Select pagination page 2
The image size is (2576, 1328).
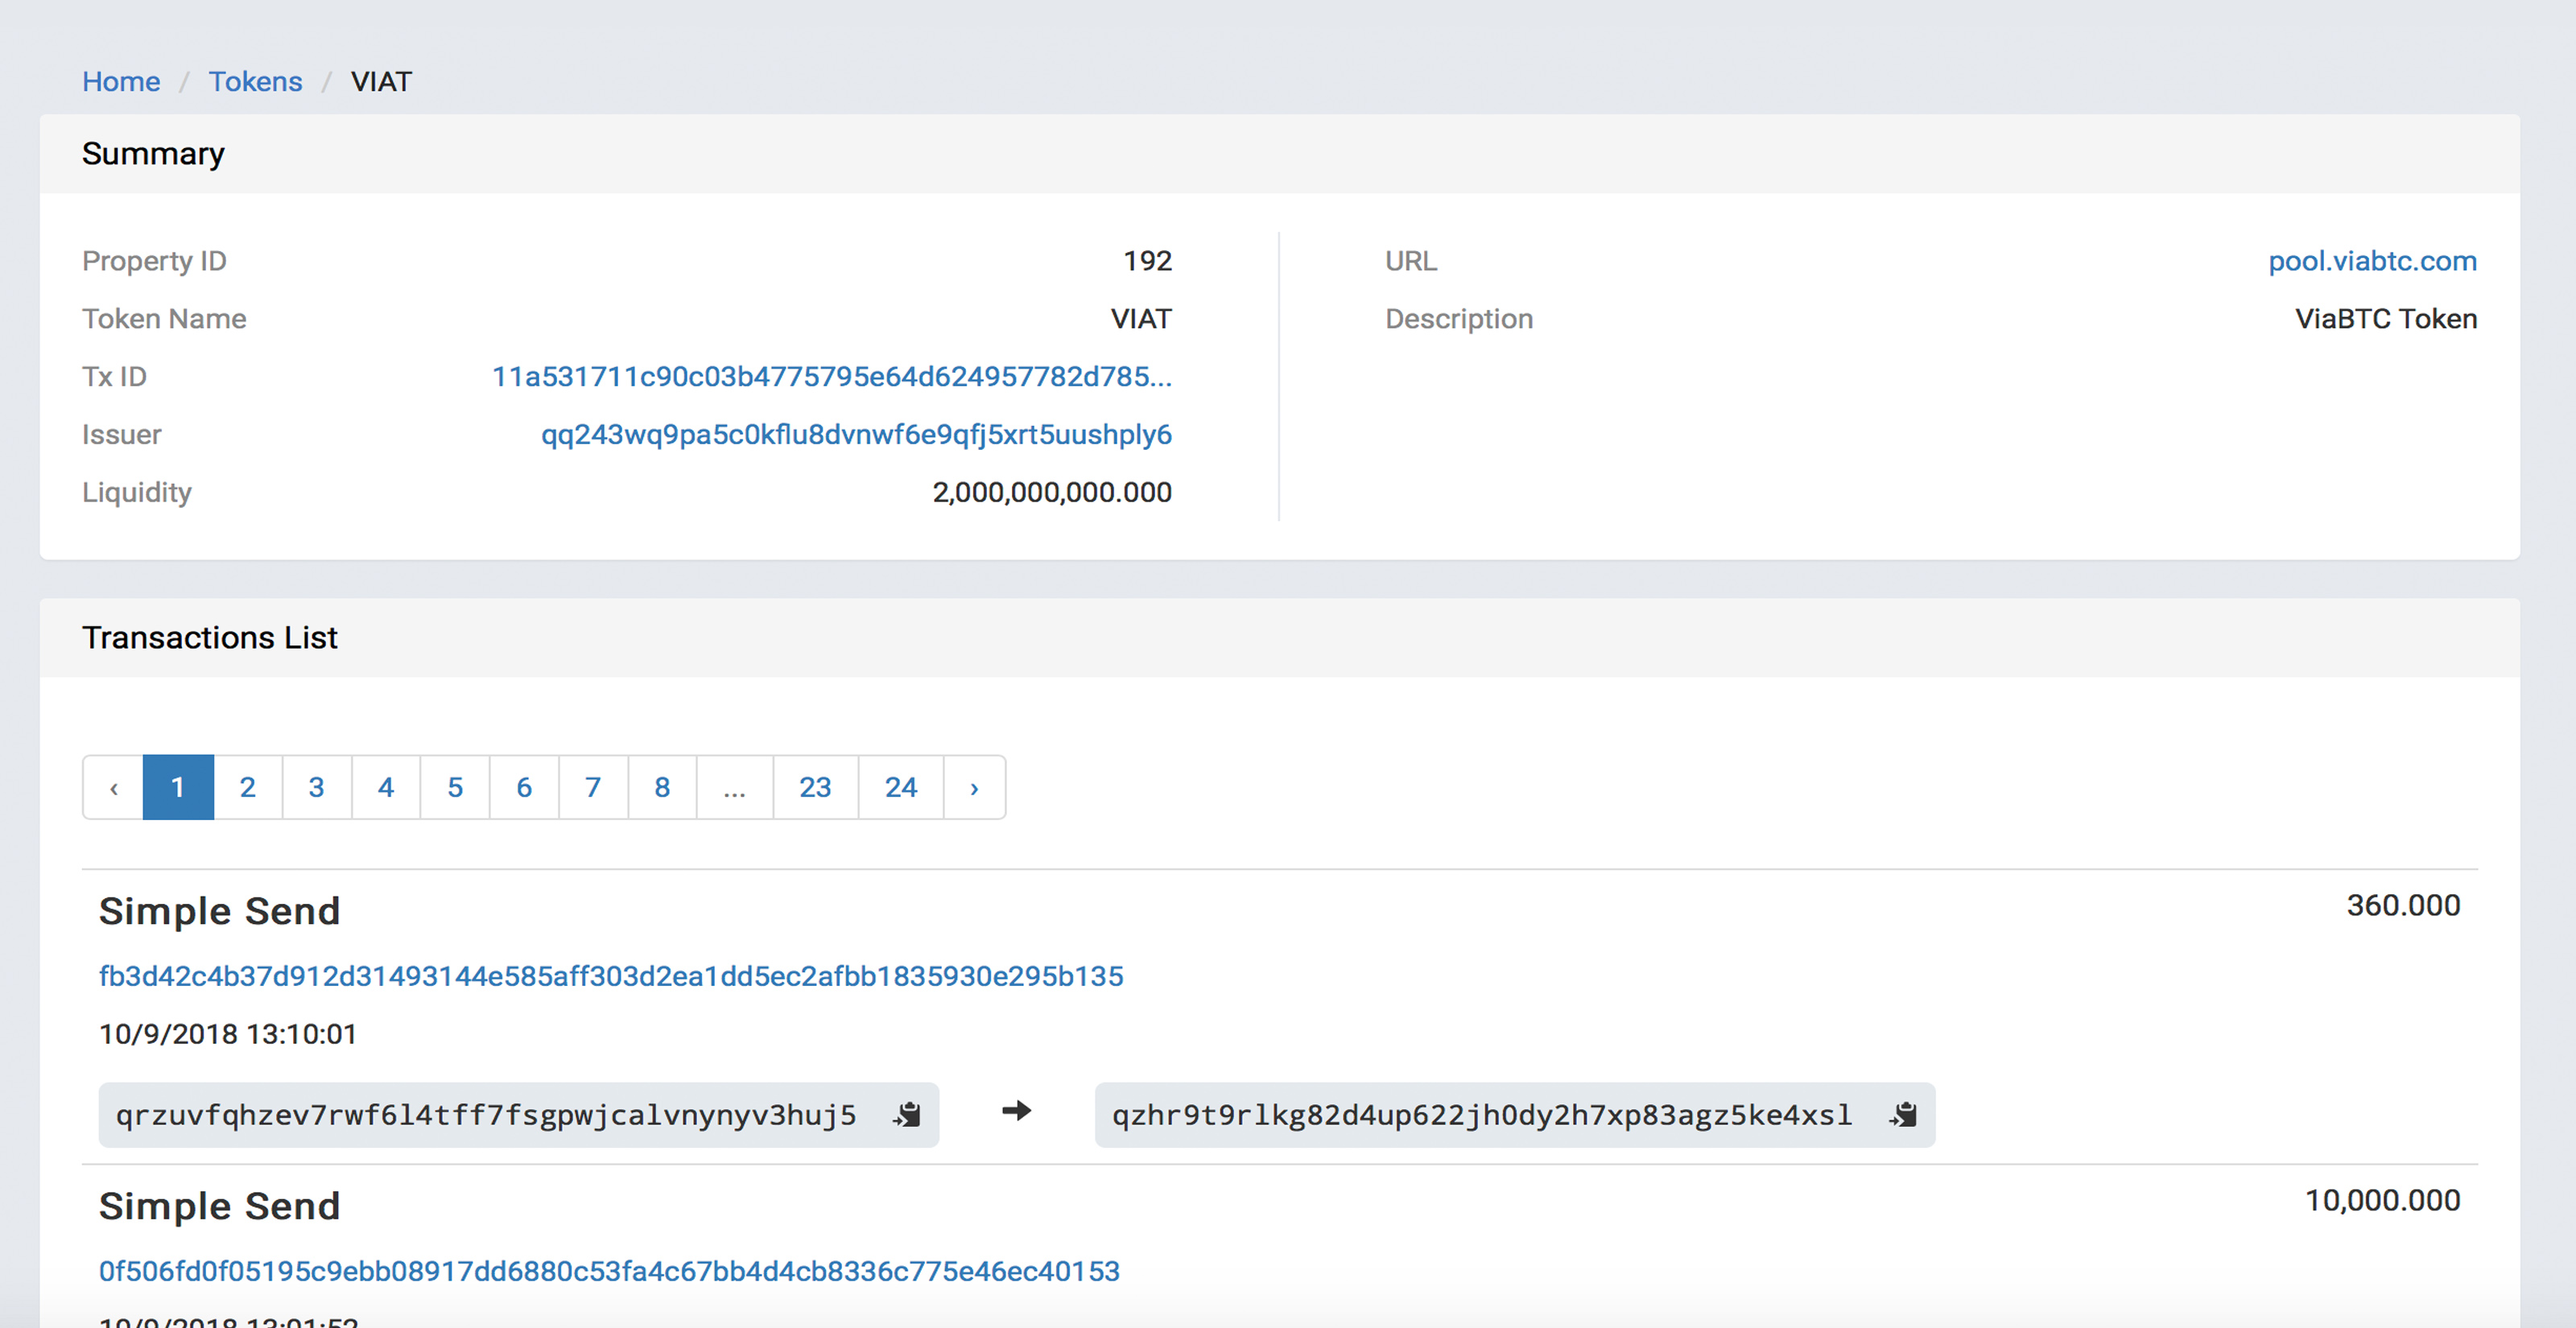[x=248, y=787]
